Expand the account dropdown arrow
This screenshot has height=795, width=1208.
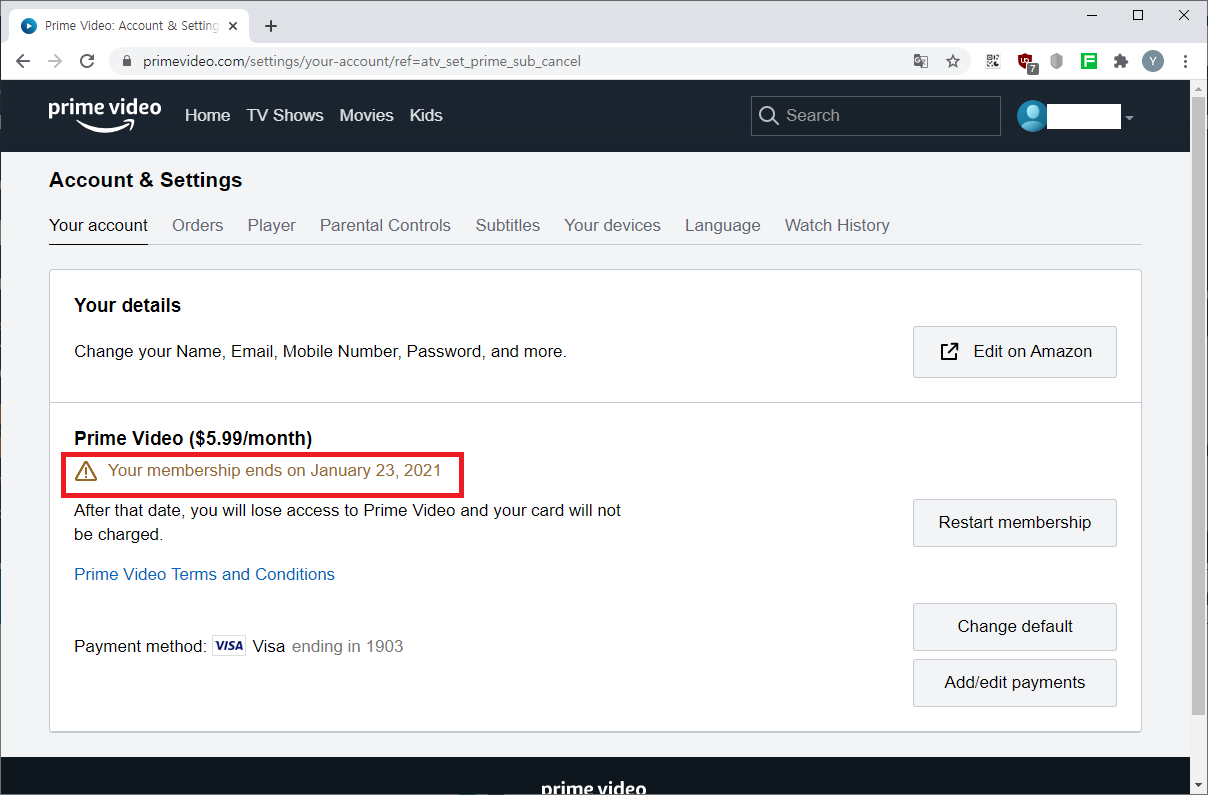(x=1129, y=118)
